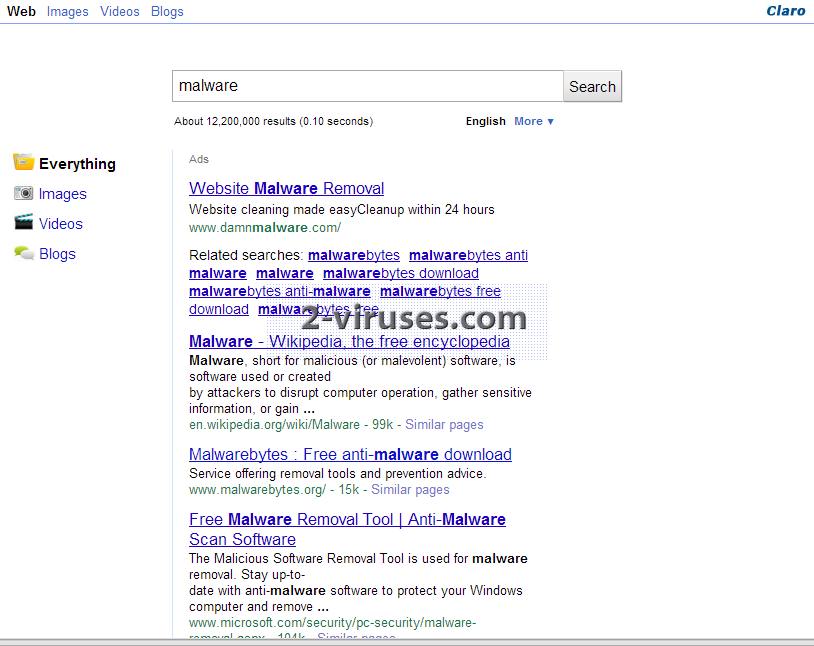
Task: Click the Claro logo
Action: [x=785, y=11]
